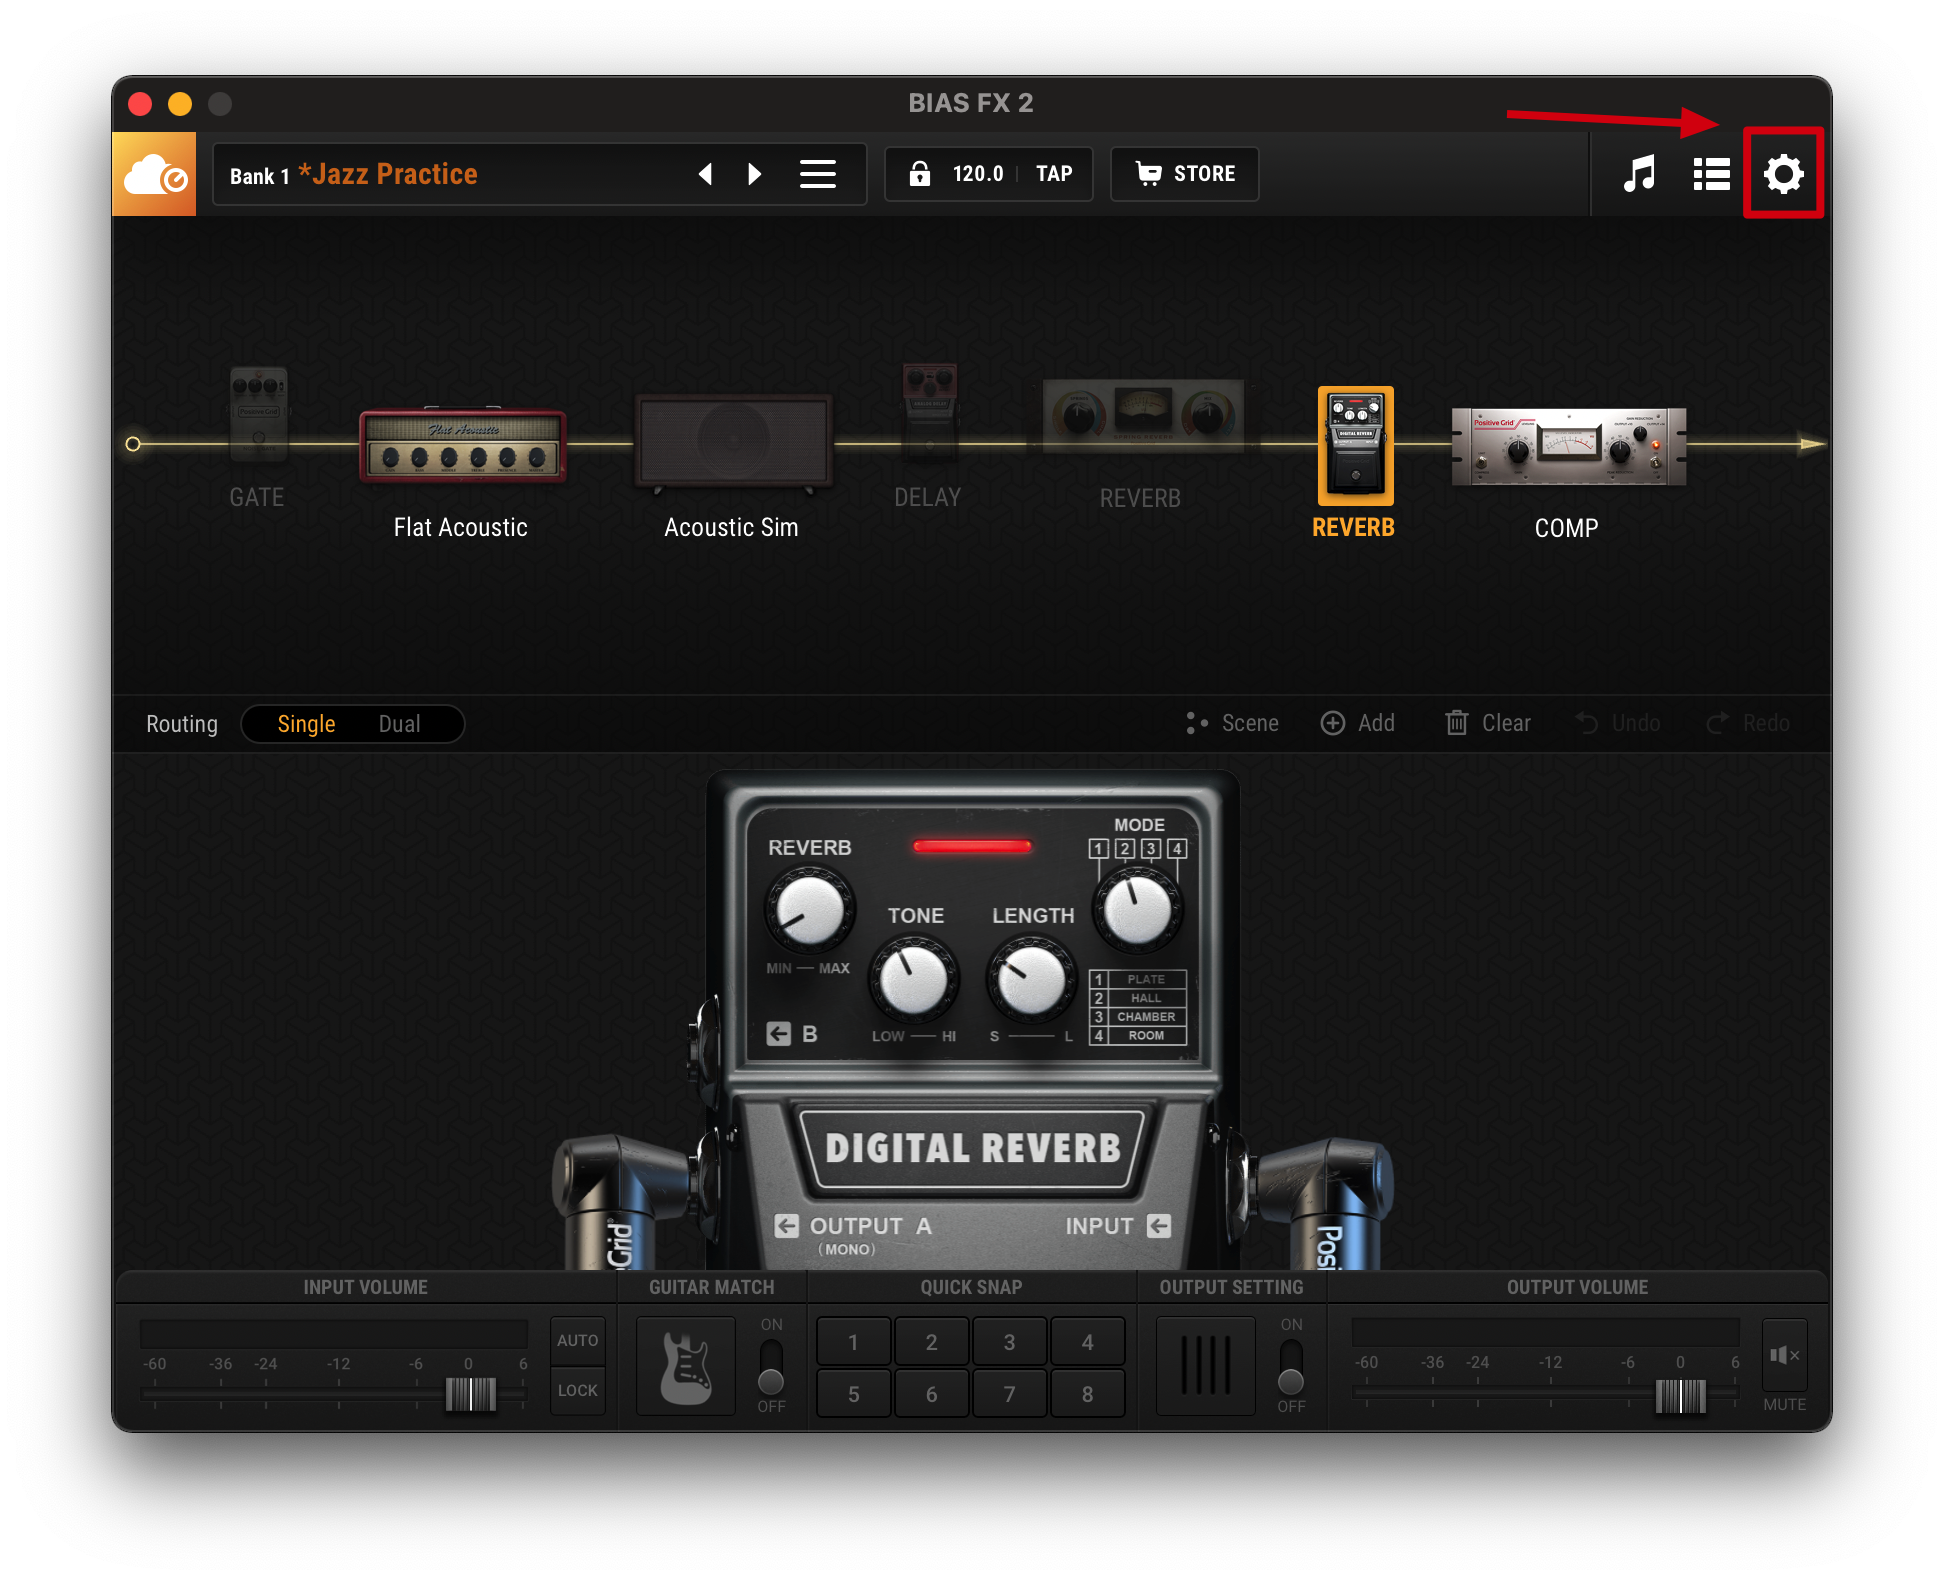
Task: Select Quick Snap slot 1
Action: (854, 1340)
